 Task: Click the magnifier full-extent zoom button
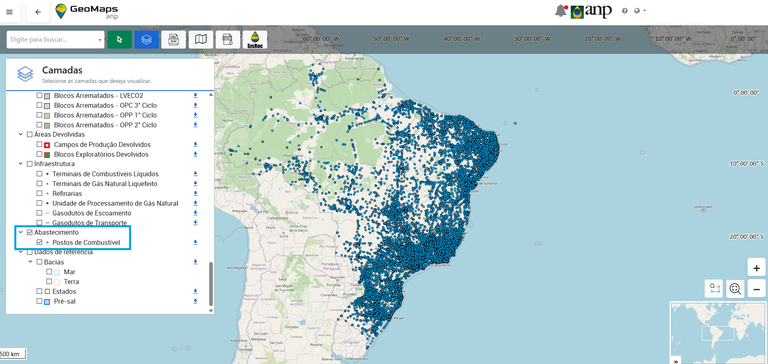click(x=735, y=289)
